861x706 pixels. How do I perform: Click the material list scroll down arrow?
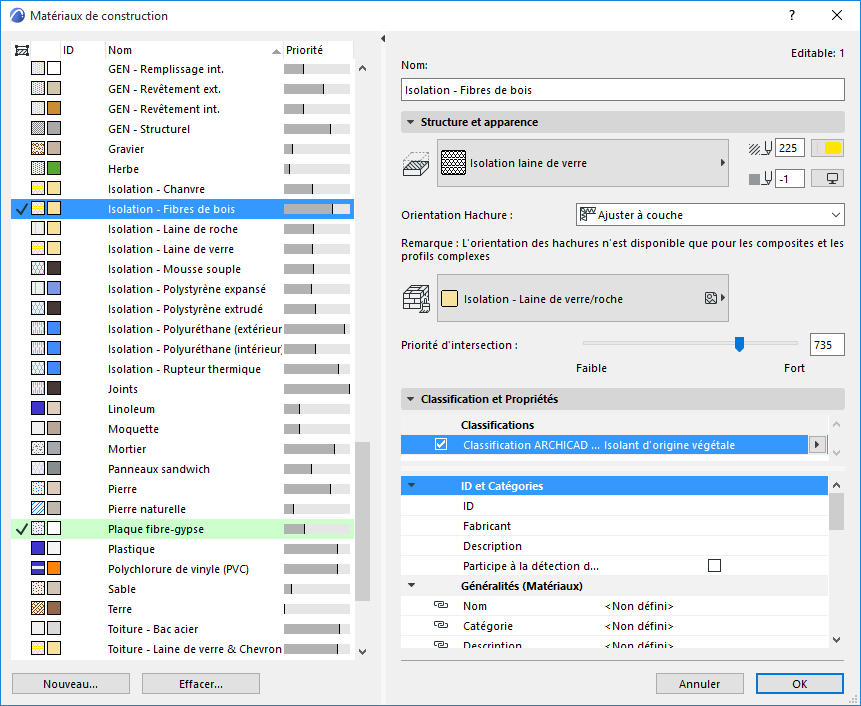tap(362, 652)
